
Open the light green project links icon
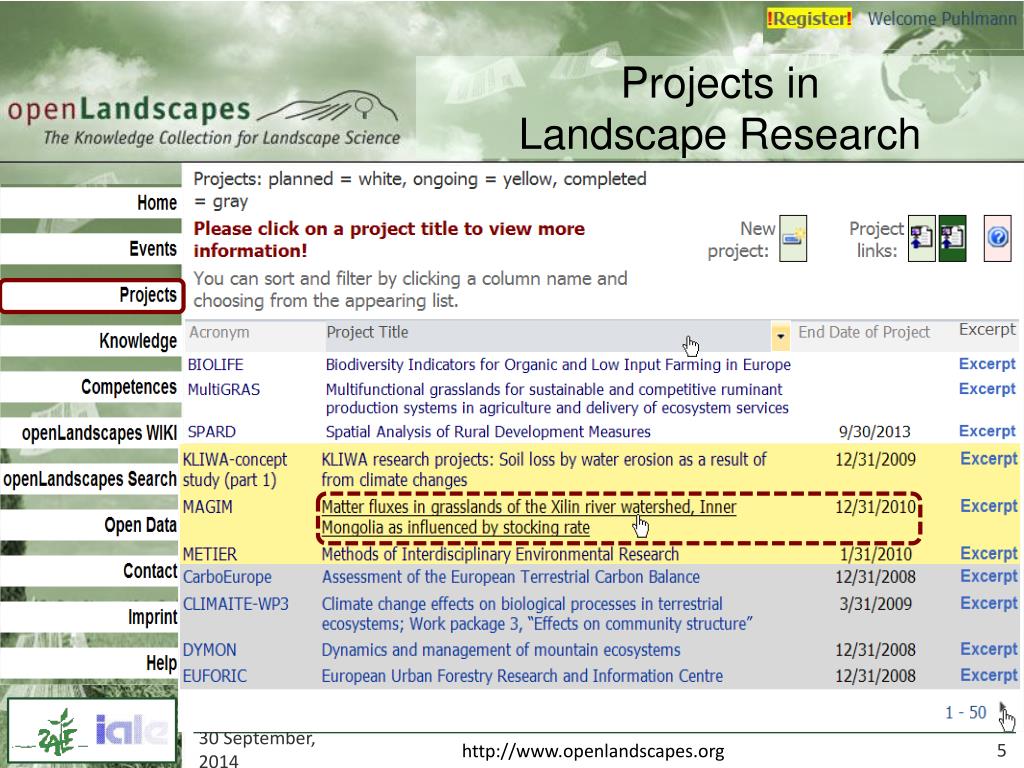(921, 240)
